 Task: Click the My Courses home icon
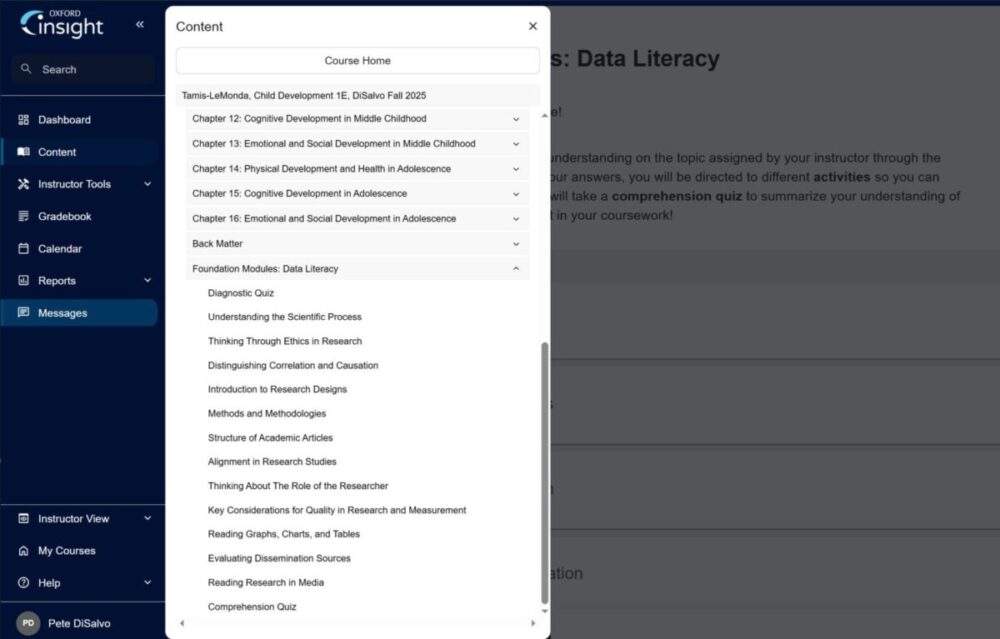coord(24,551)
